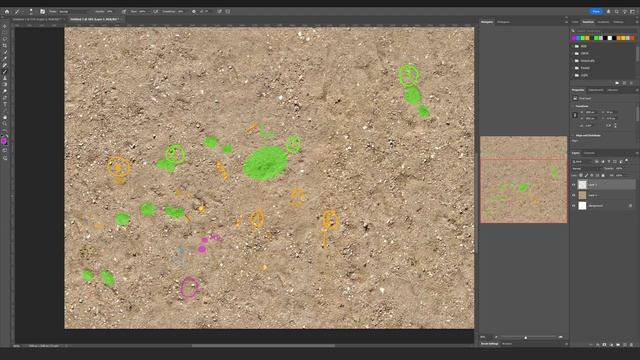
Task: Select the Rectangular Marquee tool
Action: coord(5,33)
